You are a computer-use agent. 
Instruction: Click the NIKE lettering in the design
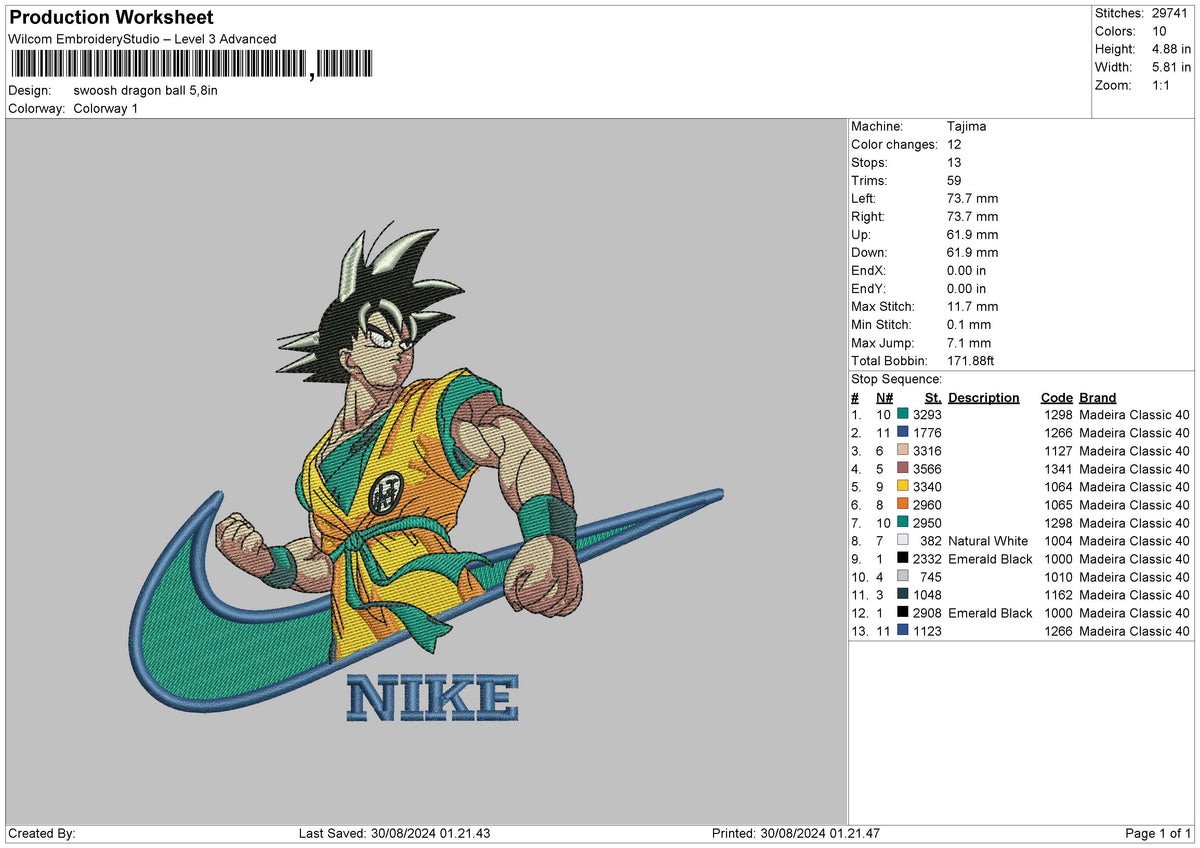433,698
